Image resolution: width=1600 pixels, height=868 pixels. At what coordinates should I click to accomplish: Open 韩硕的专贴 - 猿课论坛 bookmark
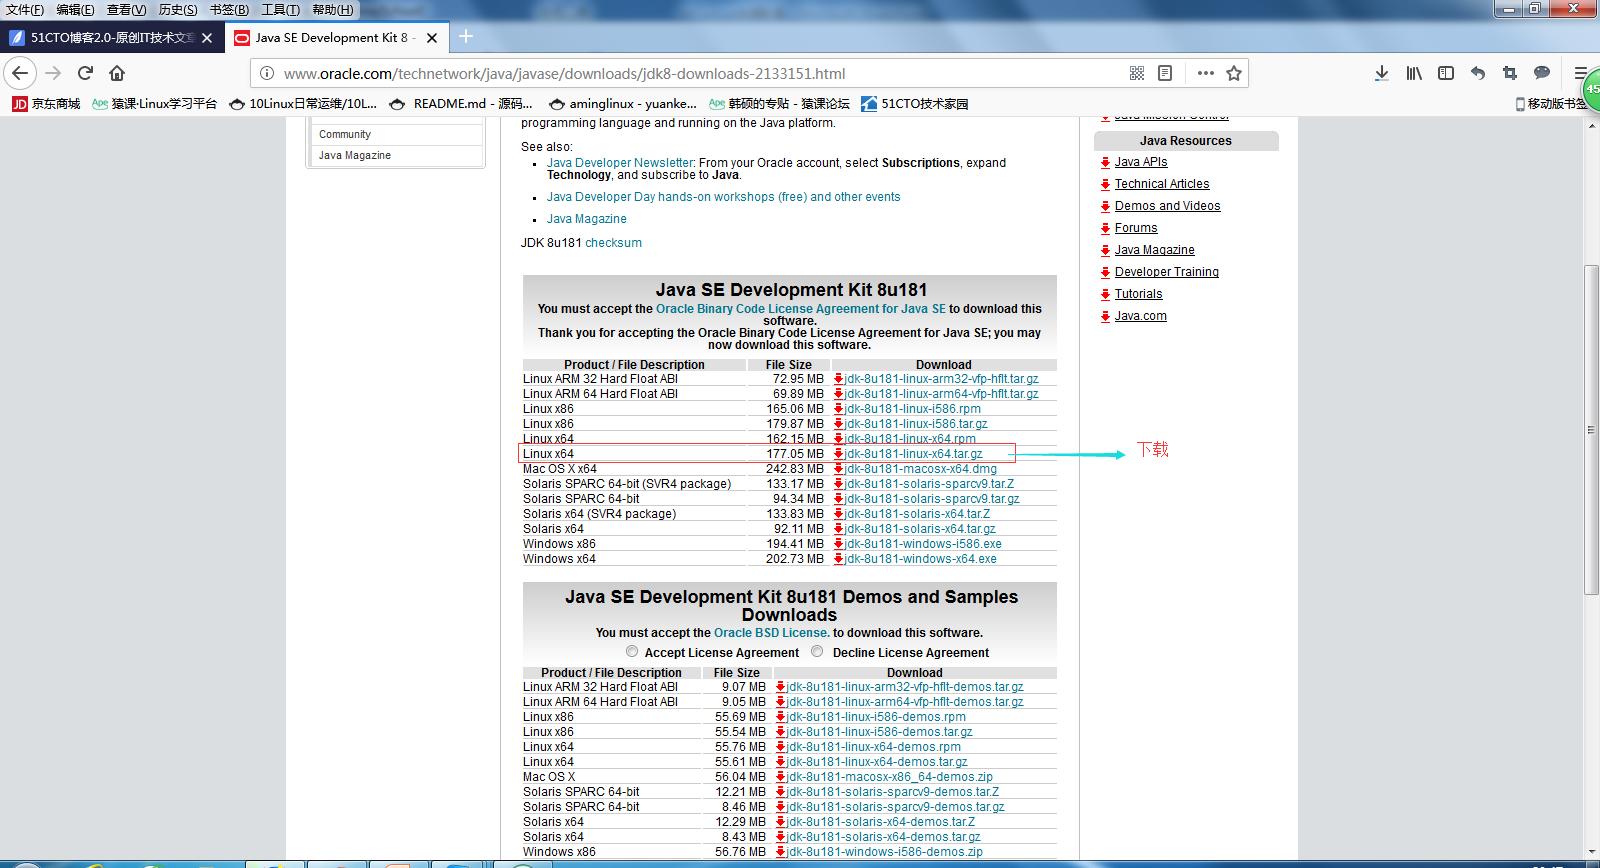779,103
